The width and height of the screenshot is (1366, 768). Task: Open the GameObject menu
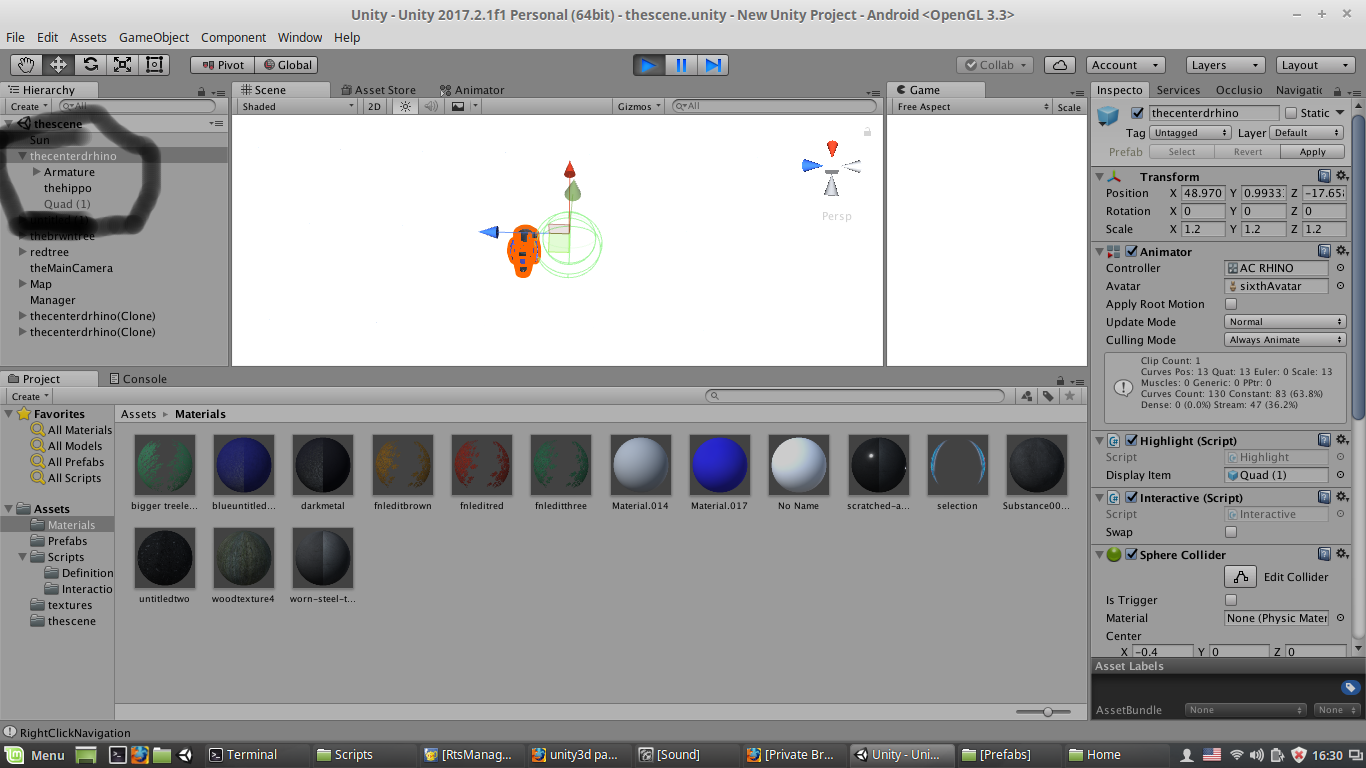coord(154,37)
